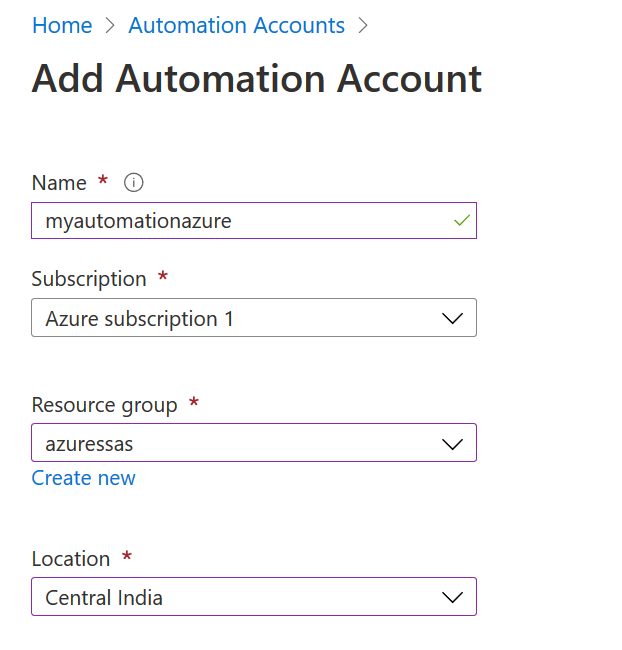Viewport: 622px width, 650px height.
Task: Open the Central India location dropdown
Action: [x=240, y=596]
